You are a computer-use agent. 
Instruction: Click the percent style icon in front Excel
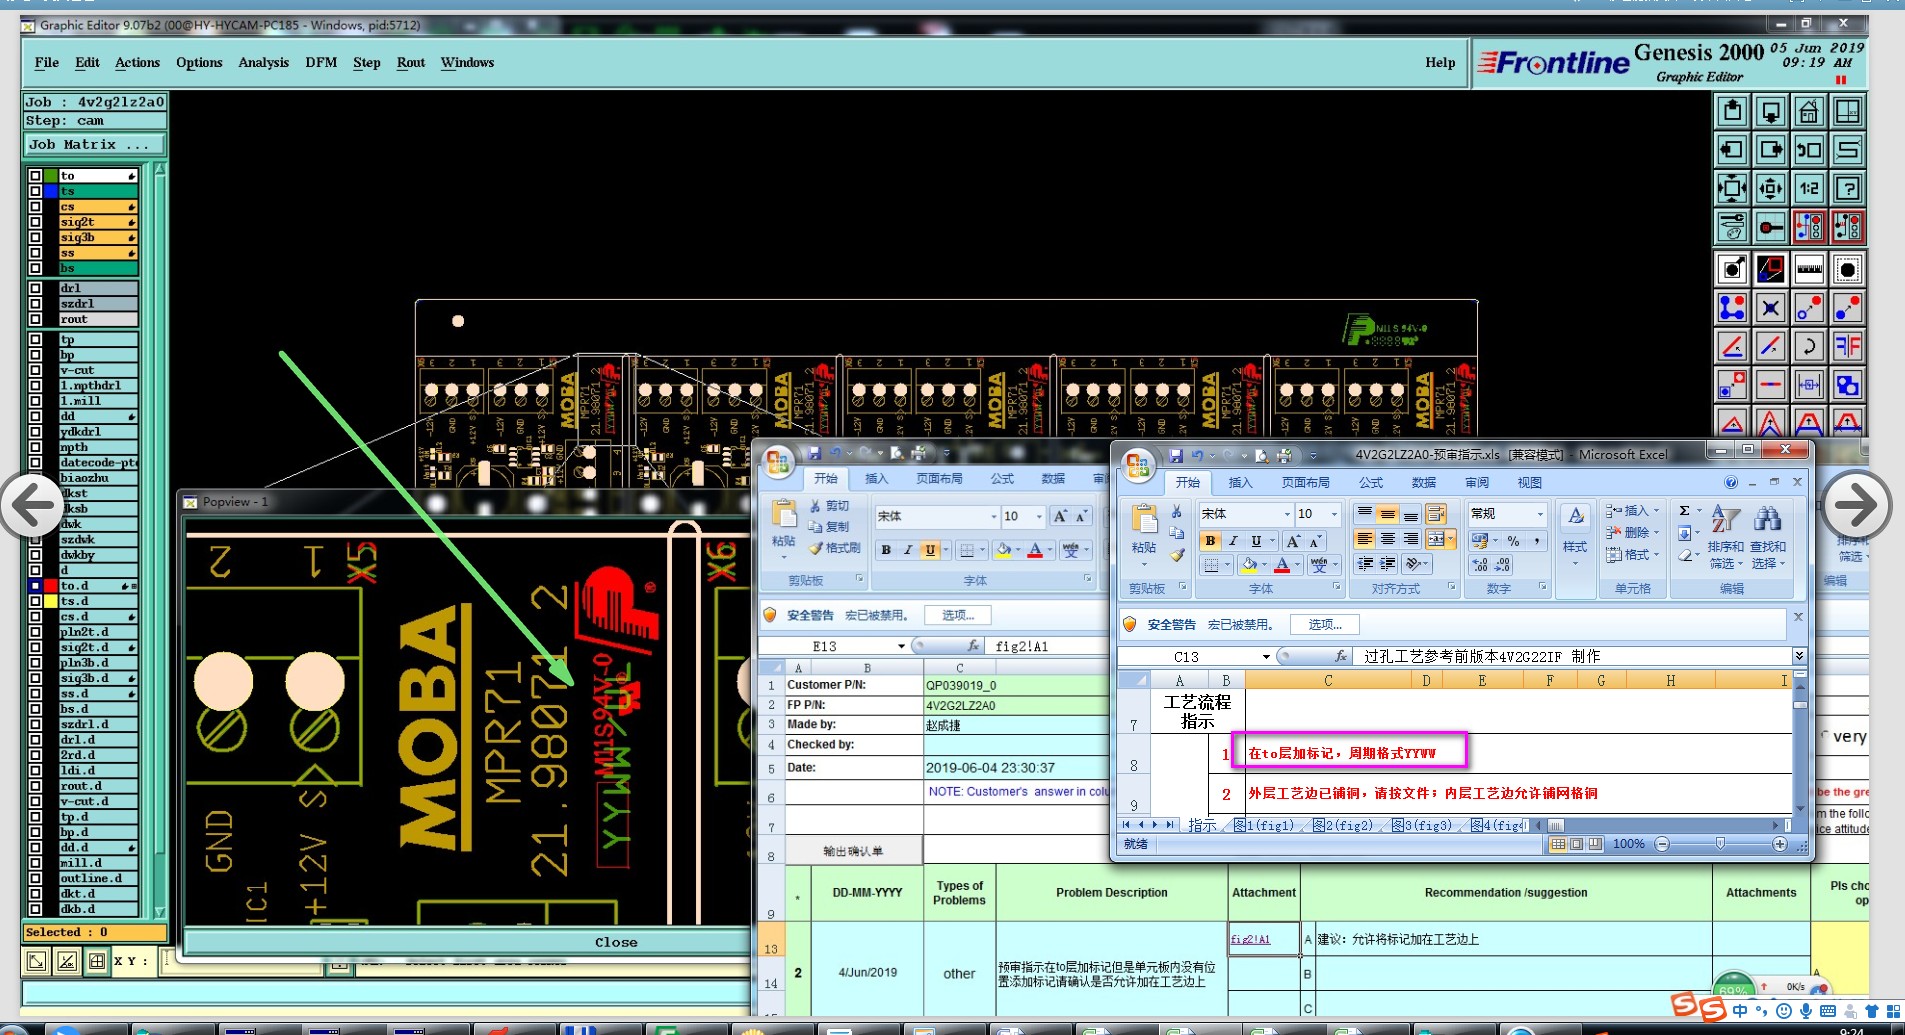coord(1513,541)
